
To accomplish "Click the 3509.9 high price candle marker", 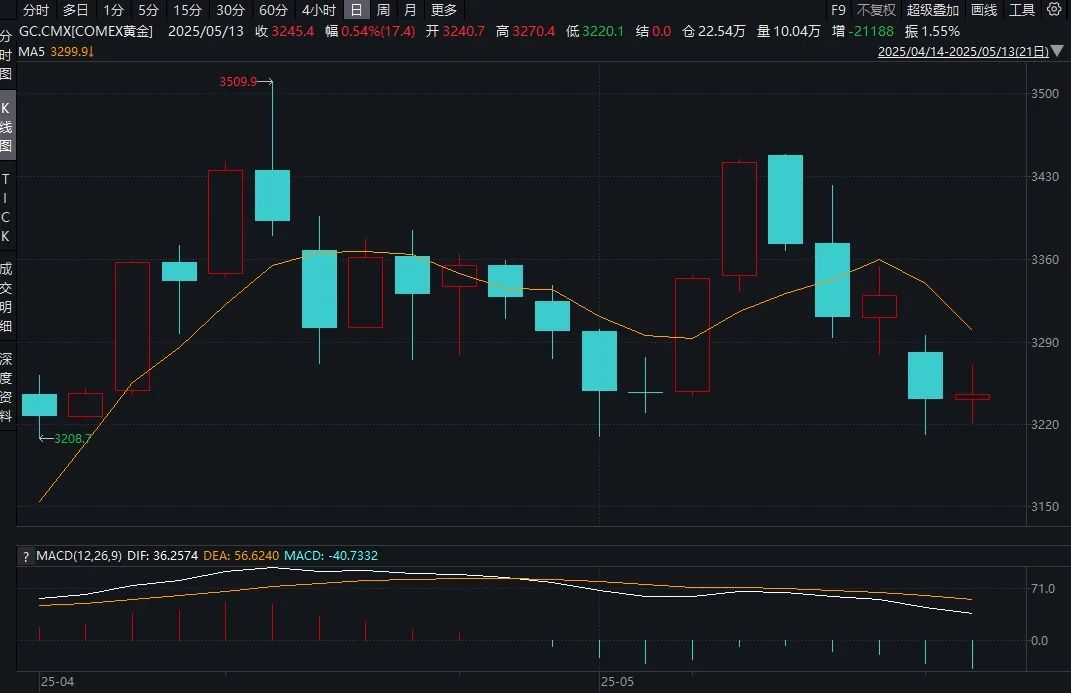I will [x=238, y=81].
